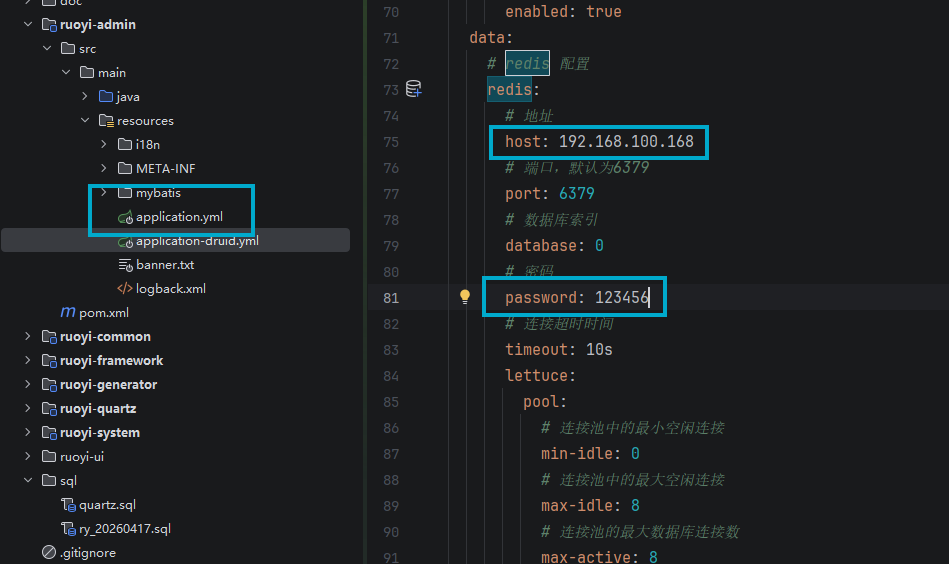Click the mybatis folder icon
Image resolution: width=949 pixels, height=564 pixels.
point(125,192)
